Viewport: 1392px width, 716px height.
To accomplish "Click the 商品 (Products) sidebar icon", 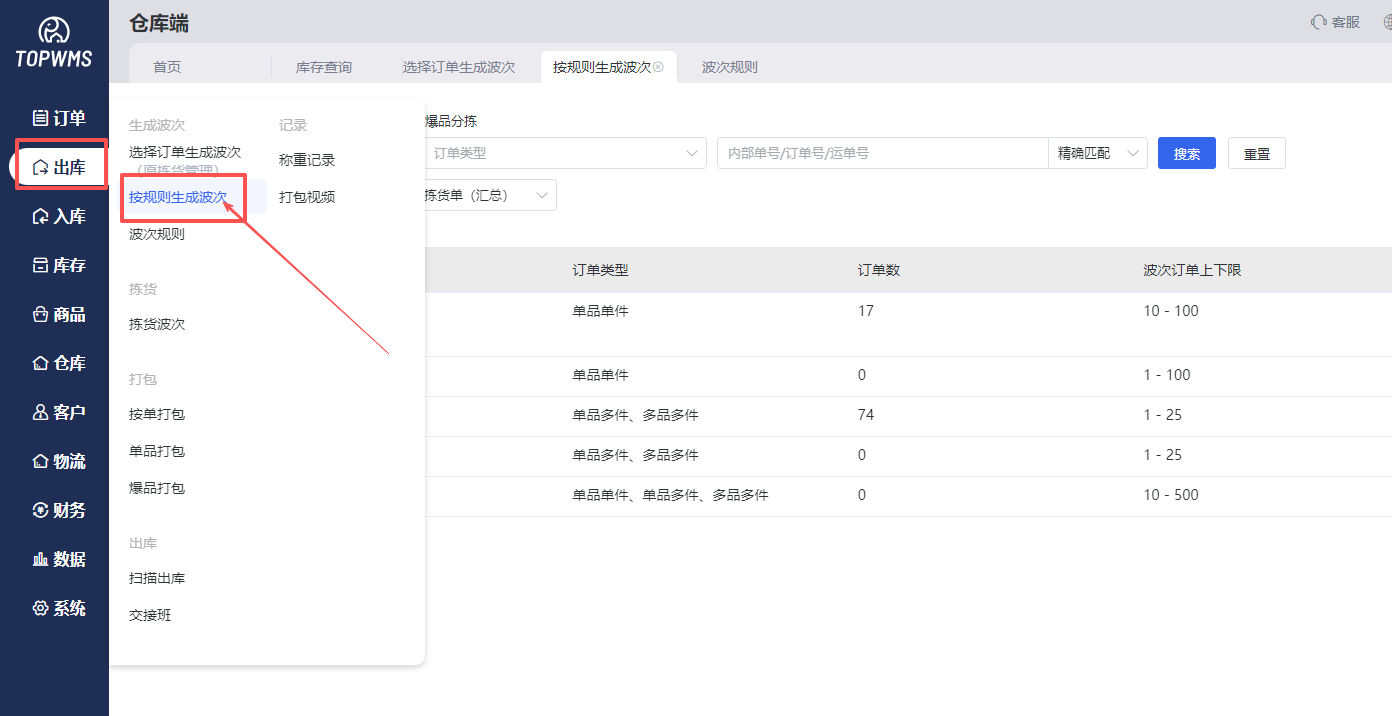I will (58, 314).
